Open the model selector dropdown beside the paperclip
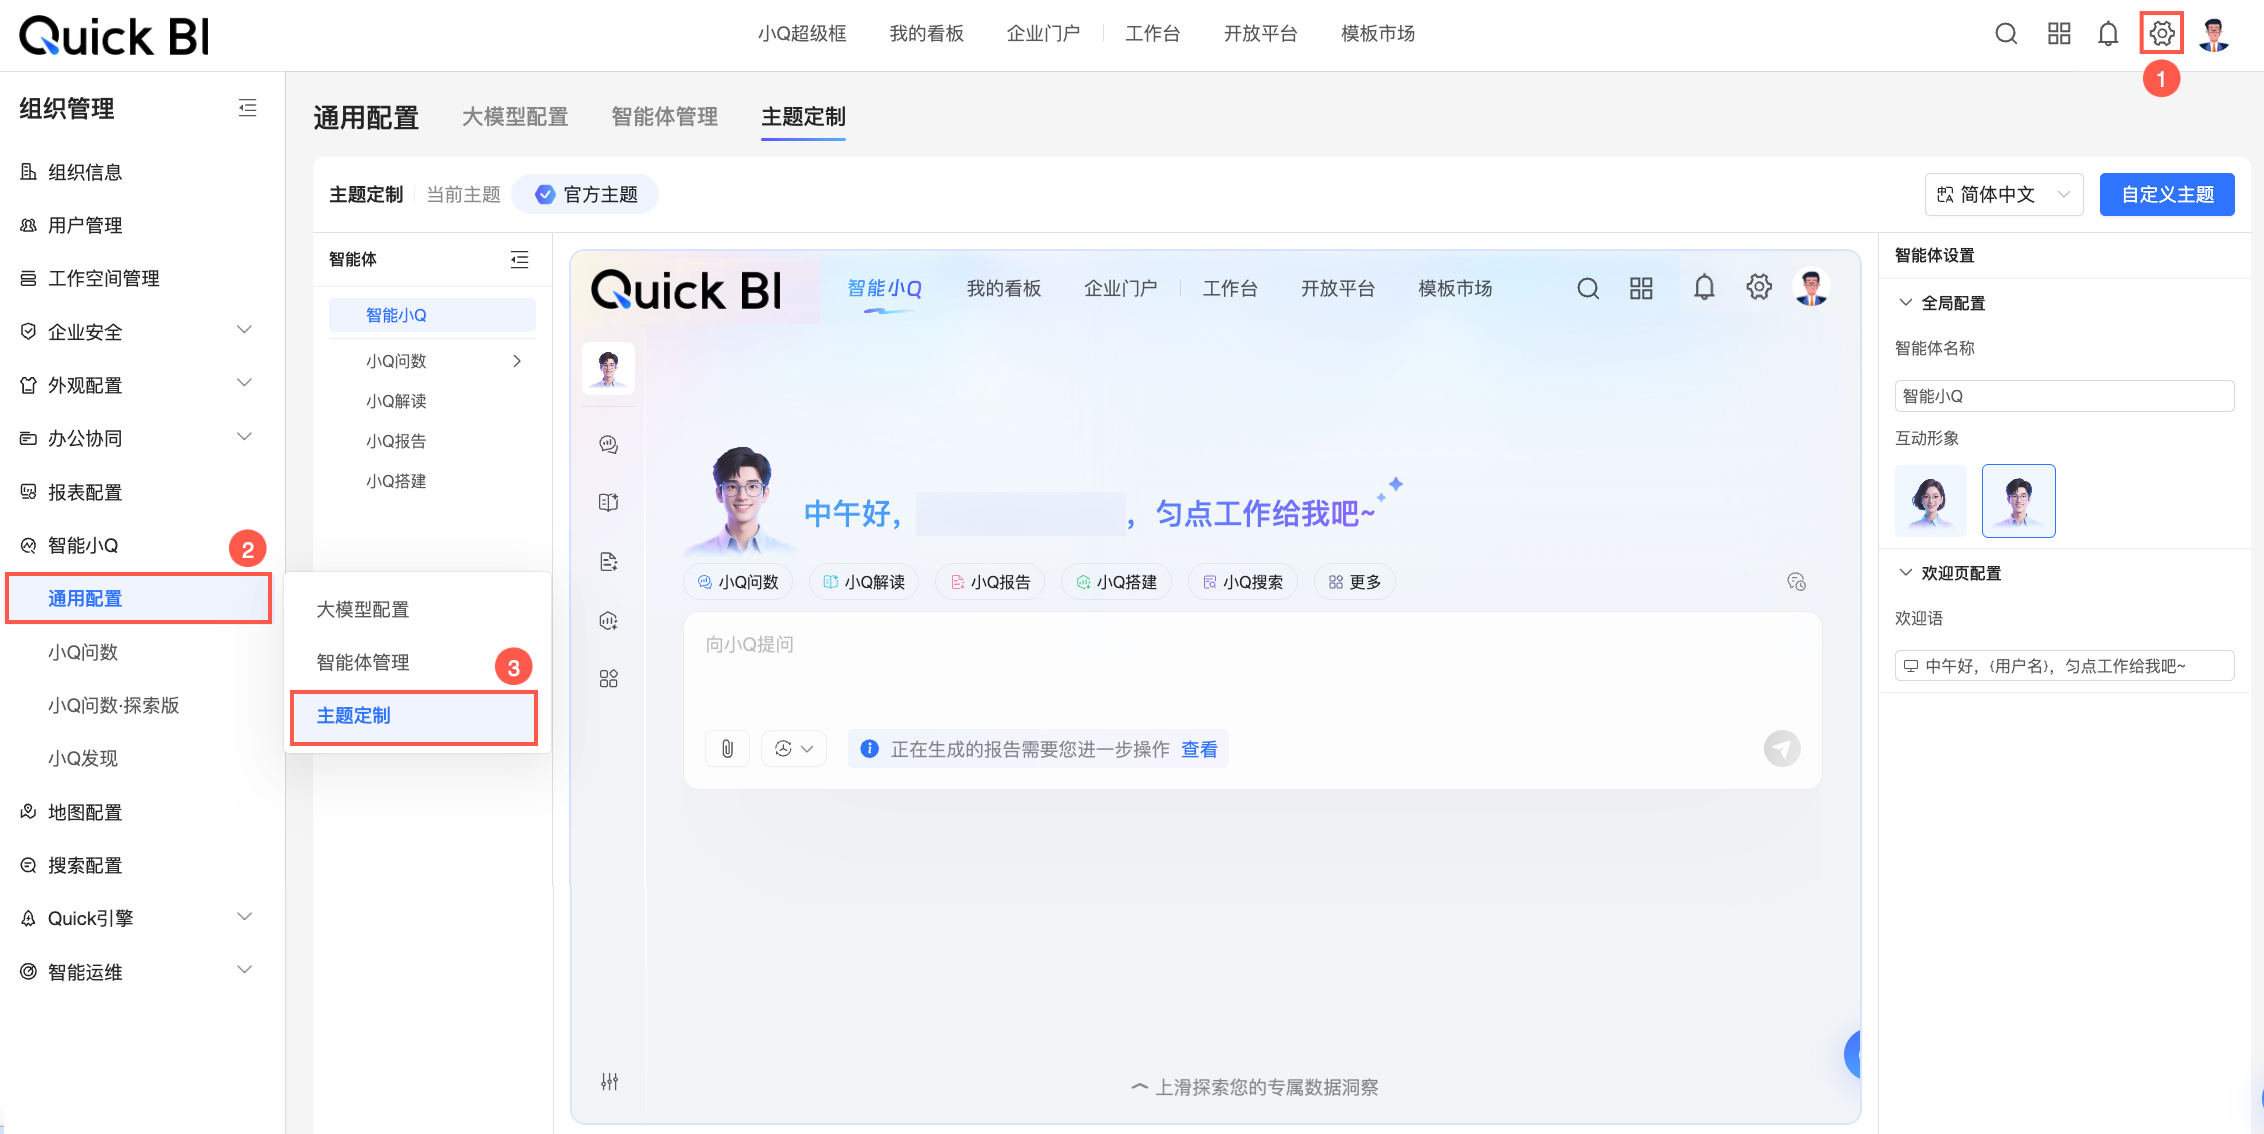The height and width of the screenshot is (1134, 2264). 794,749
